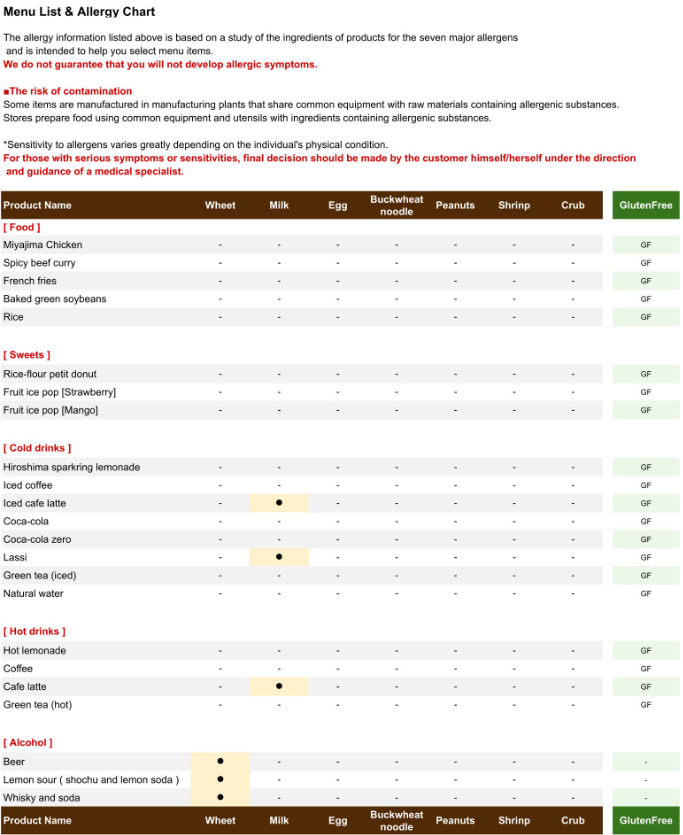Select the [ Cold drinks ] section heading
This screenshot has height=835, width=683.
tap(37, 448)
